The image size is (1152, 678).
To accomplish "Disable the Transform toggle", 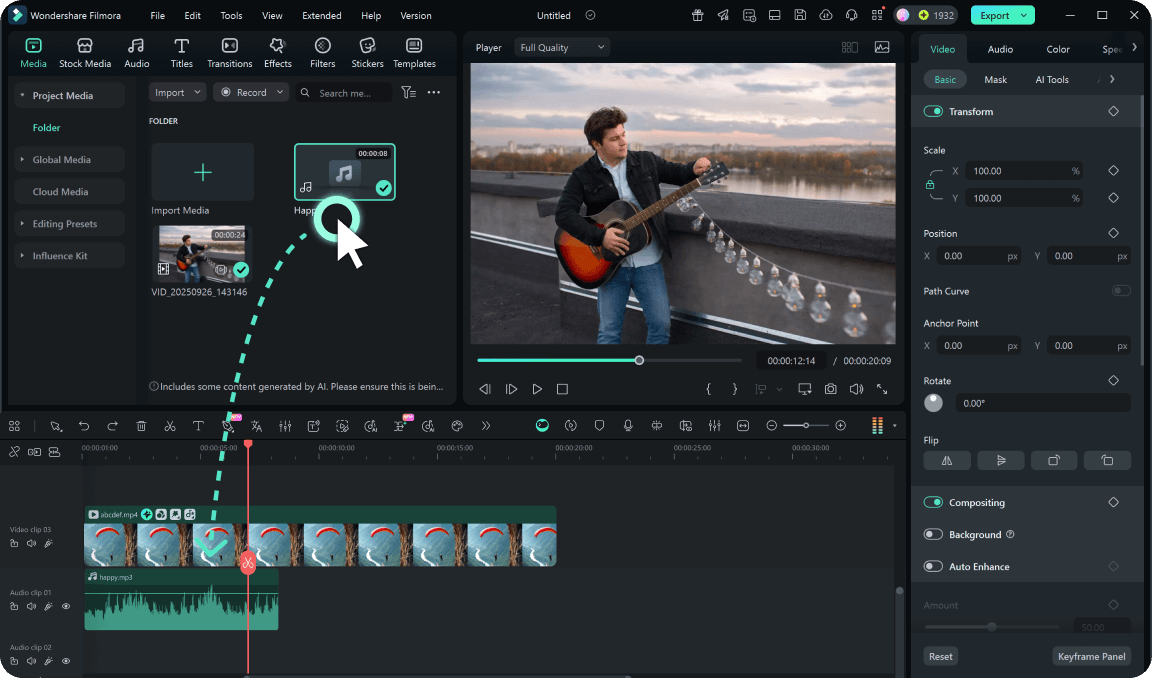I will (933, 112).
